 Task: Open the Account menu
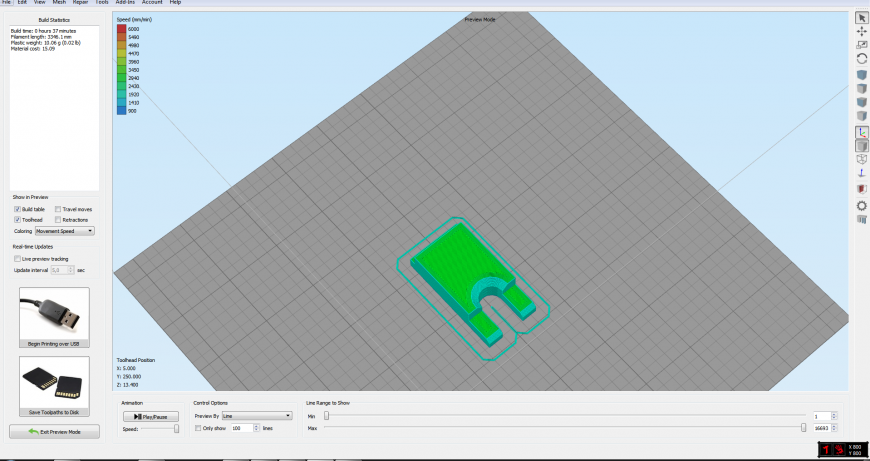[x=152, y=2]
